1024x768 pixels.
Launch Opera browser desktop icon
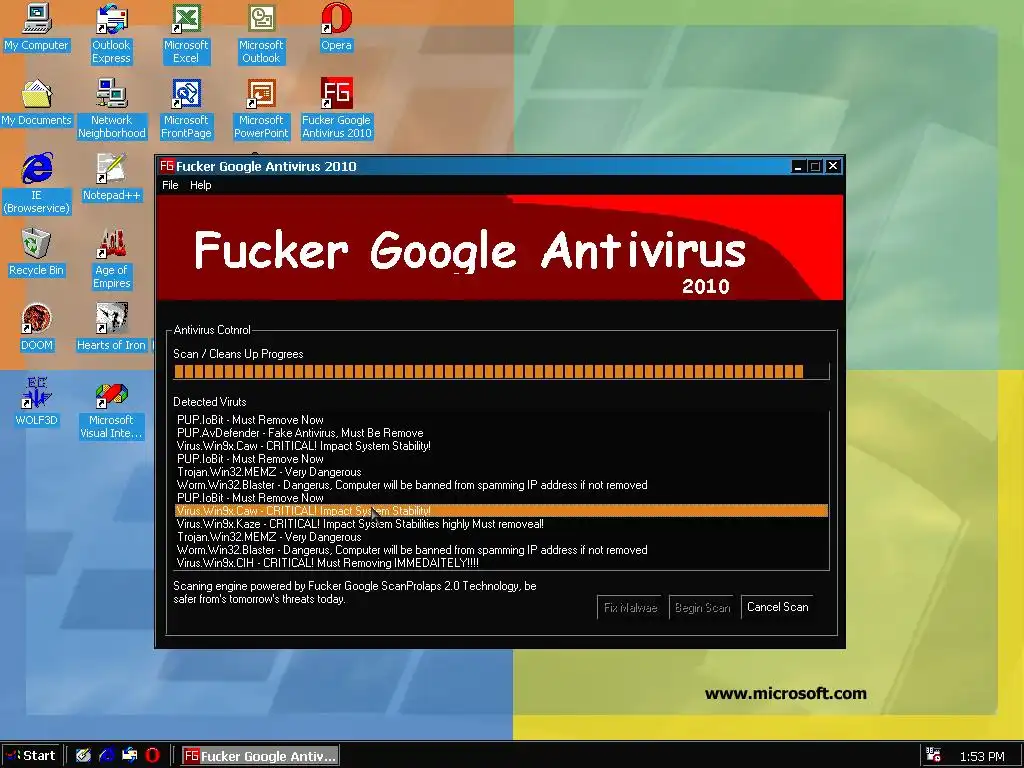point(336,27)
